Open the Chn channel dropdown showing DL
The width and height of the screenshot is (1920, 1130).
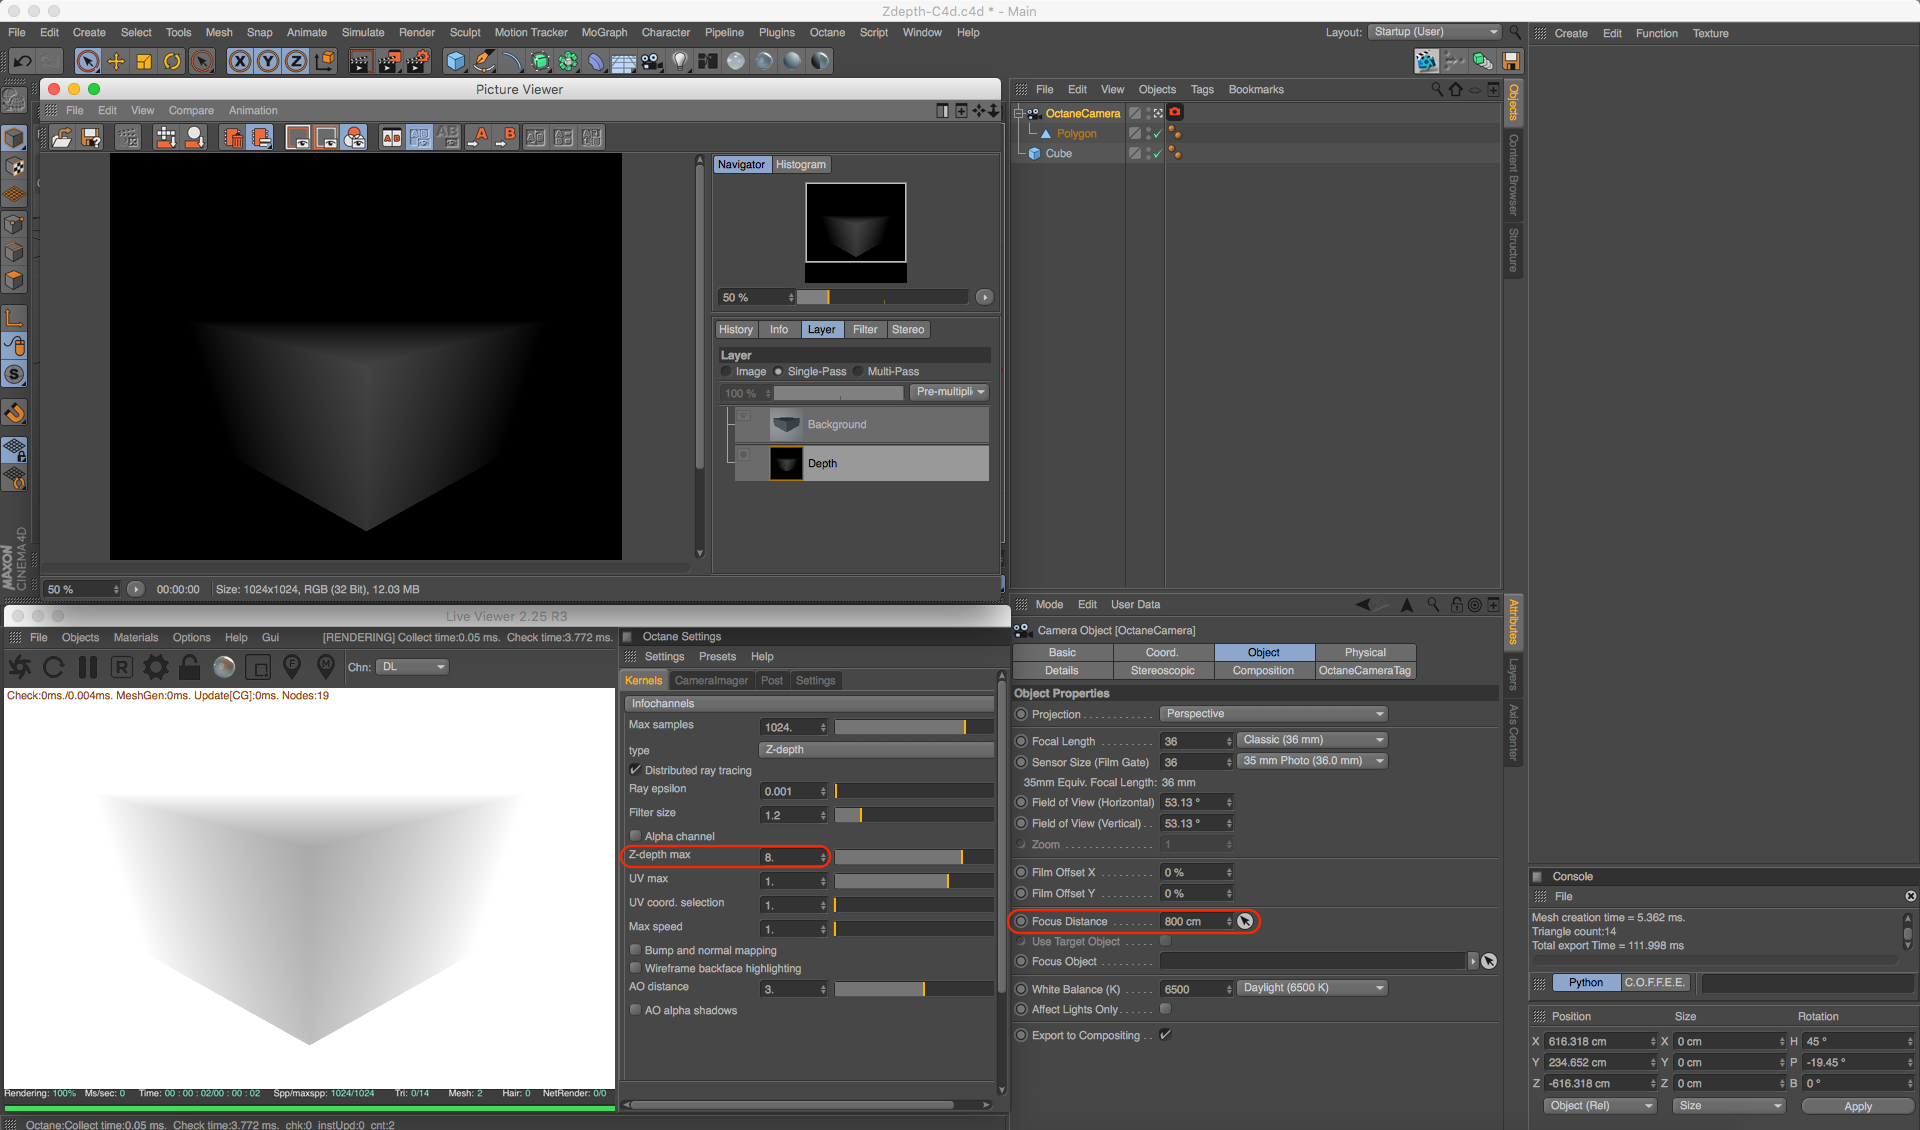[412, 667]
